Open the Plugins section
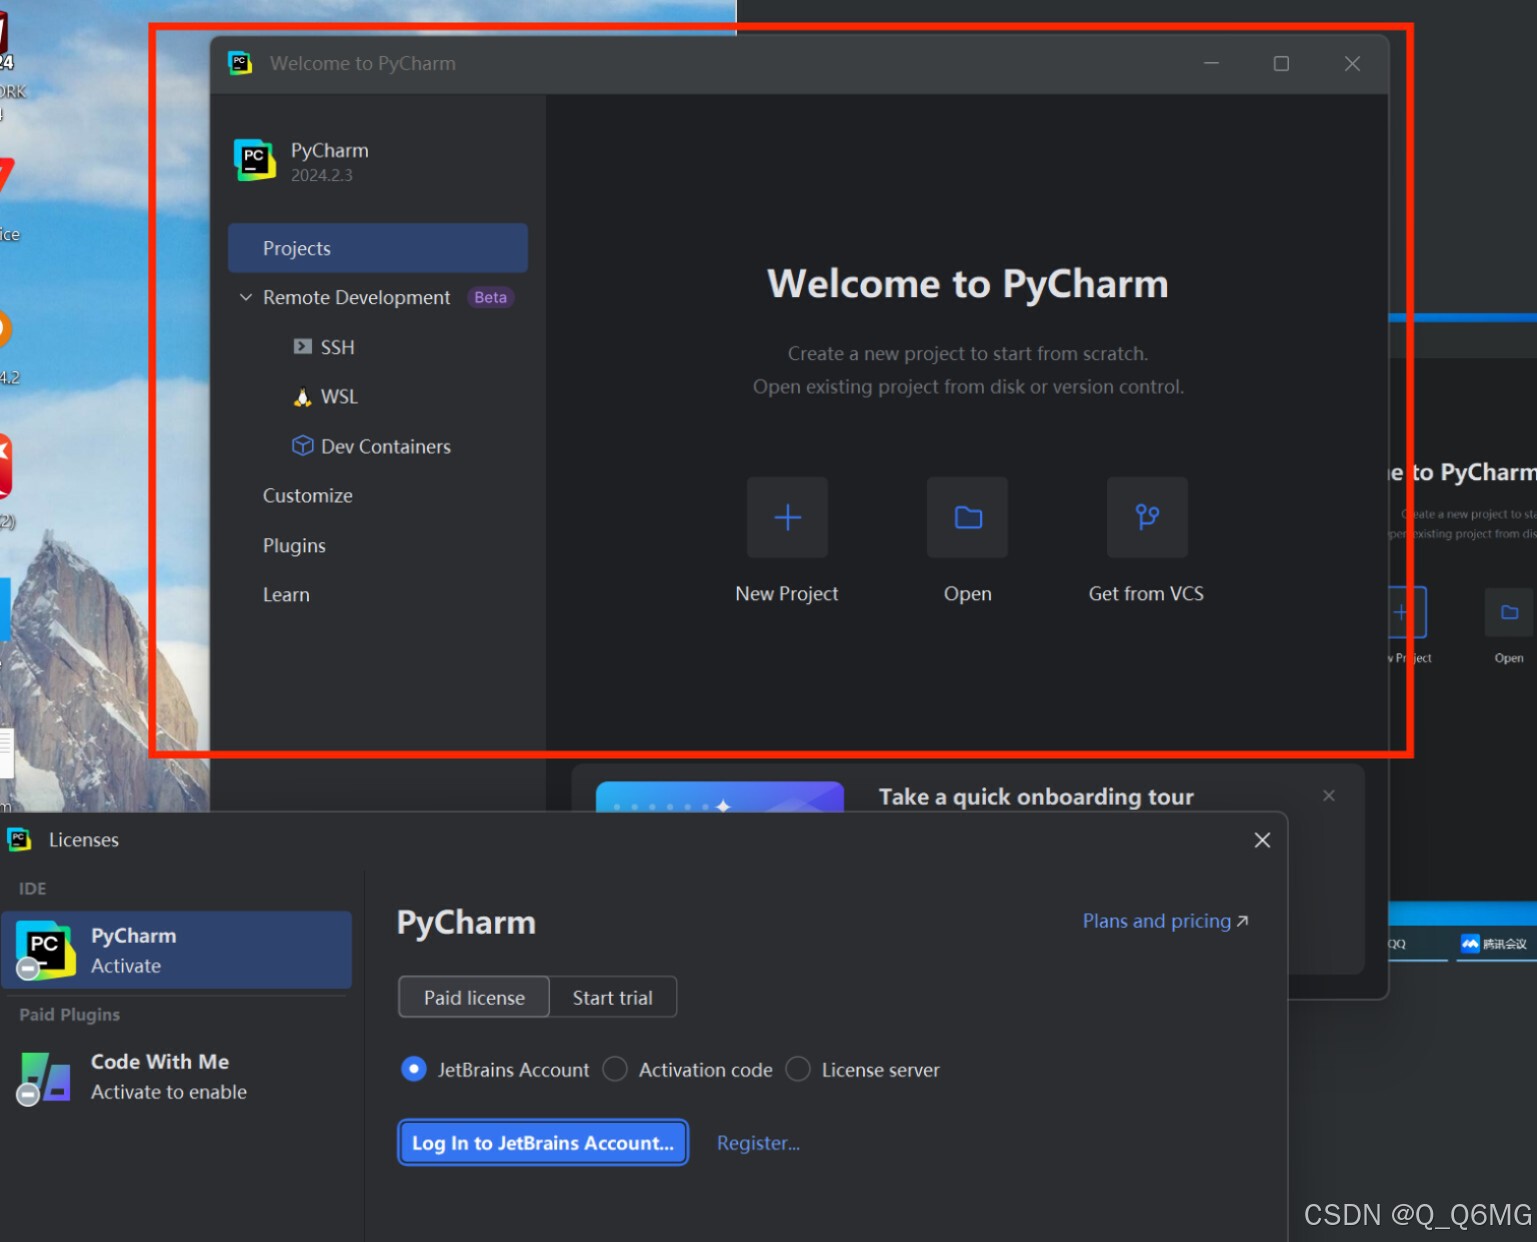This screenshot has width=1537, height=1242. pos(294,545)
